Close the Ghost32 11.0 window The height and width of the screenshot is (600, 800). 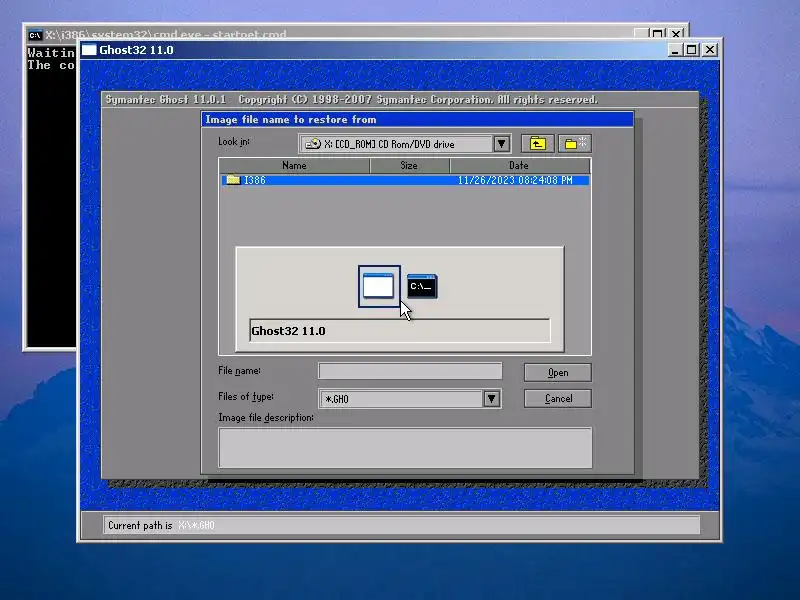[710, 50]
